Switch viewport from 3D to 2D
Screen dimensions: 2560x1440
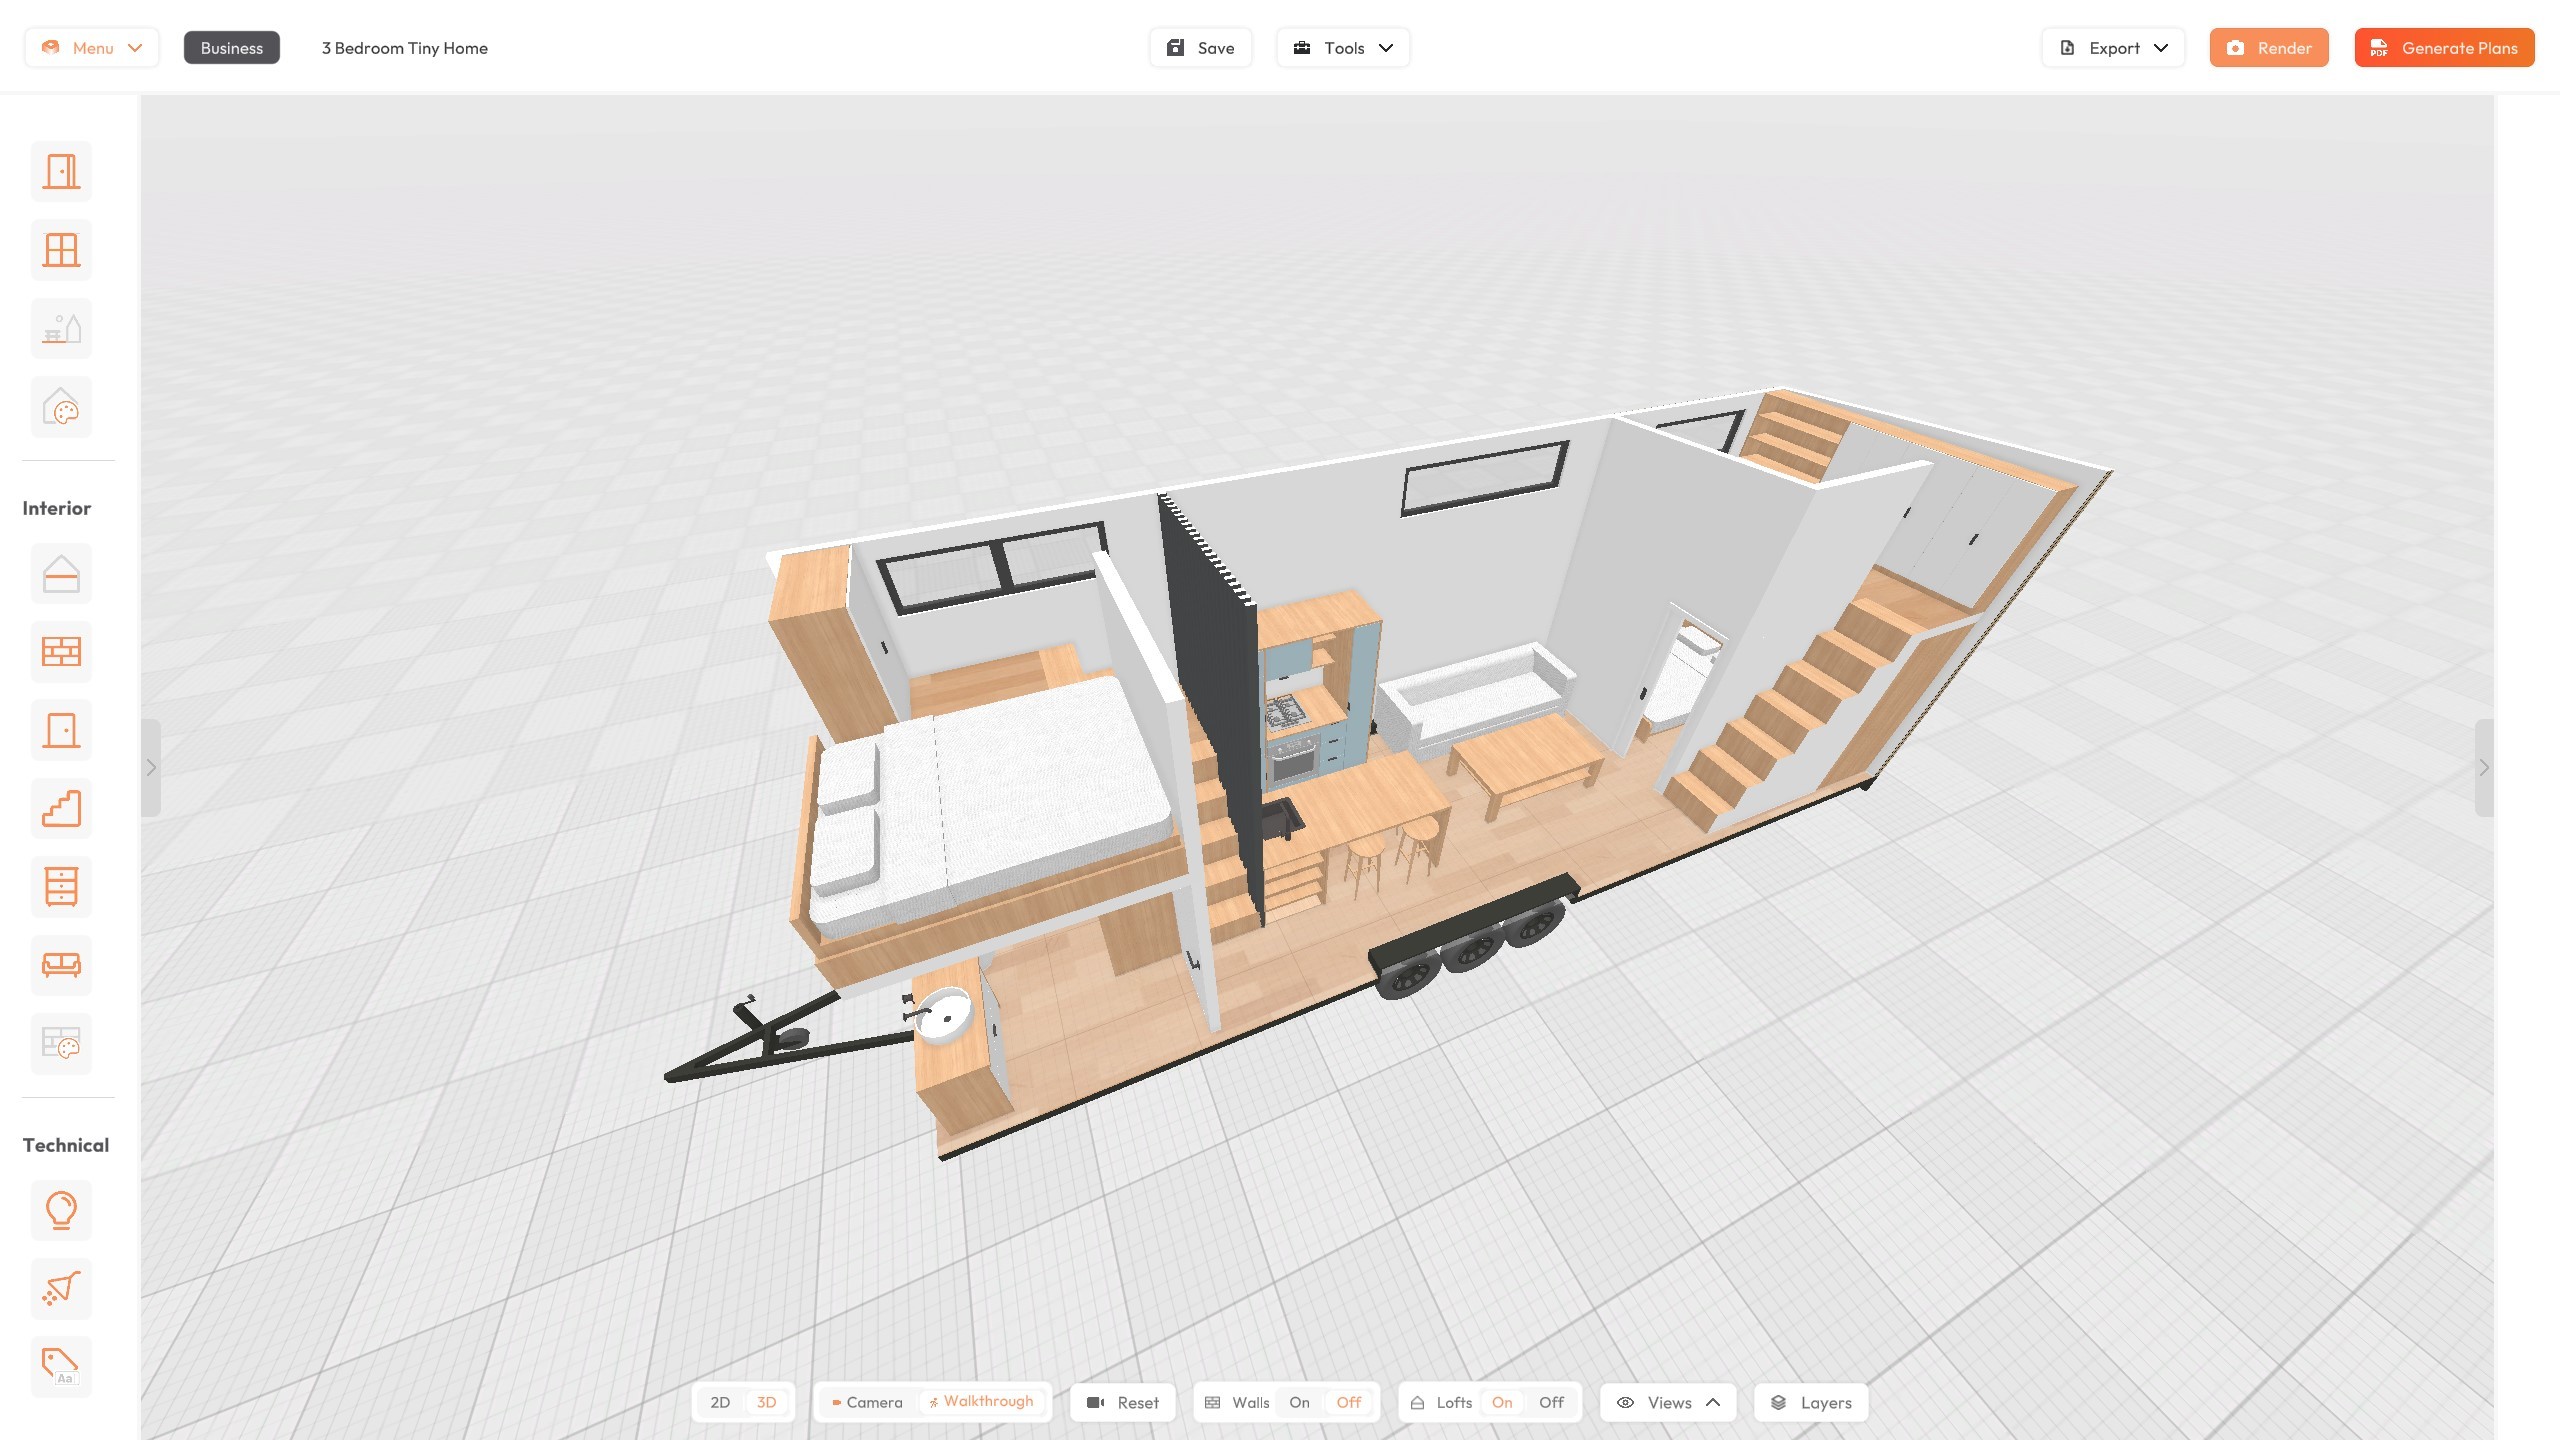719,1402
